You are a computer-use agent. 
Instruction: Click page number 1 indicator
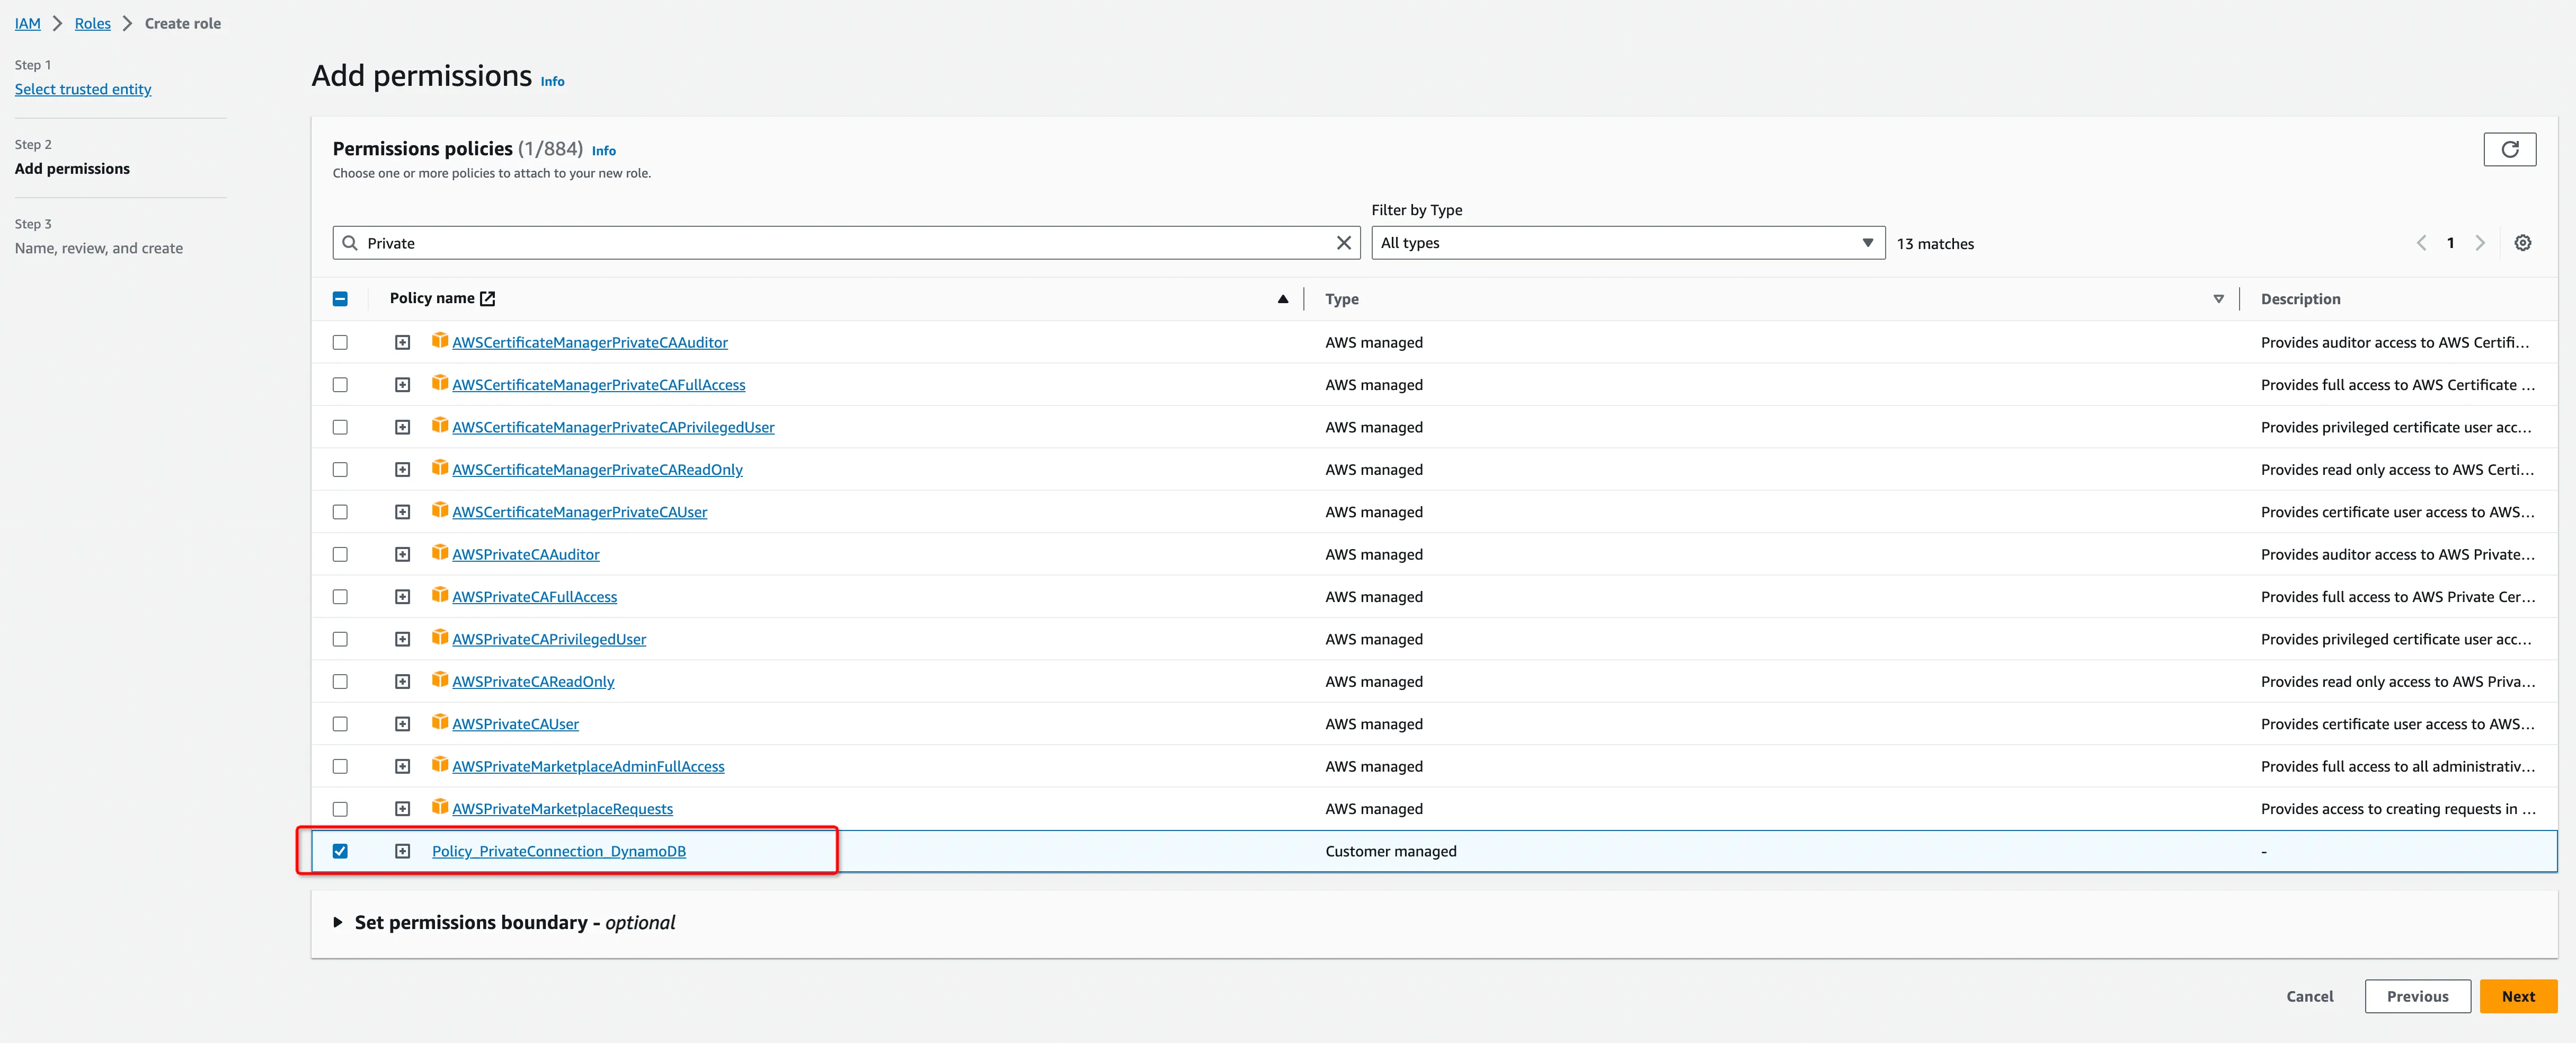pyautogui.click(x=2450, y=243)
